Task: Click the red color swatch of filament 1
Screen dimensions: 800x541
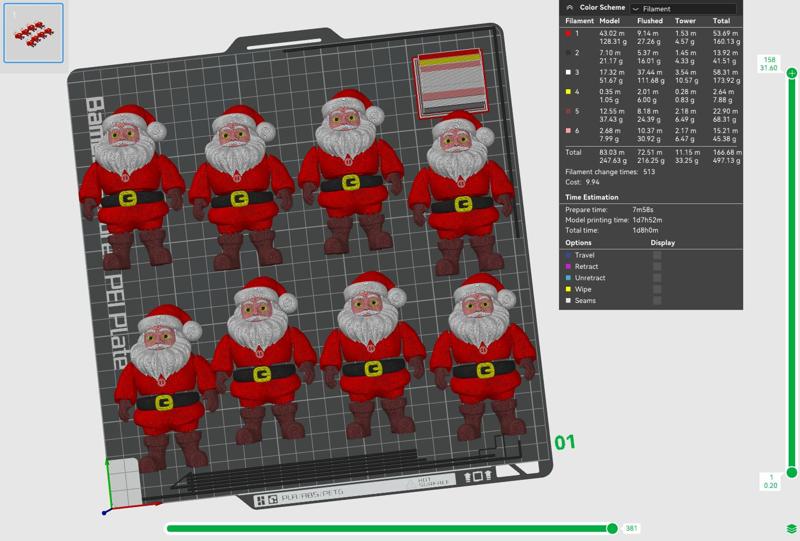Action: (568, 34)
